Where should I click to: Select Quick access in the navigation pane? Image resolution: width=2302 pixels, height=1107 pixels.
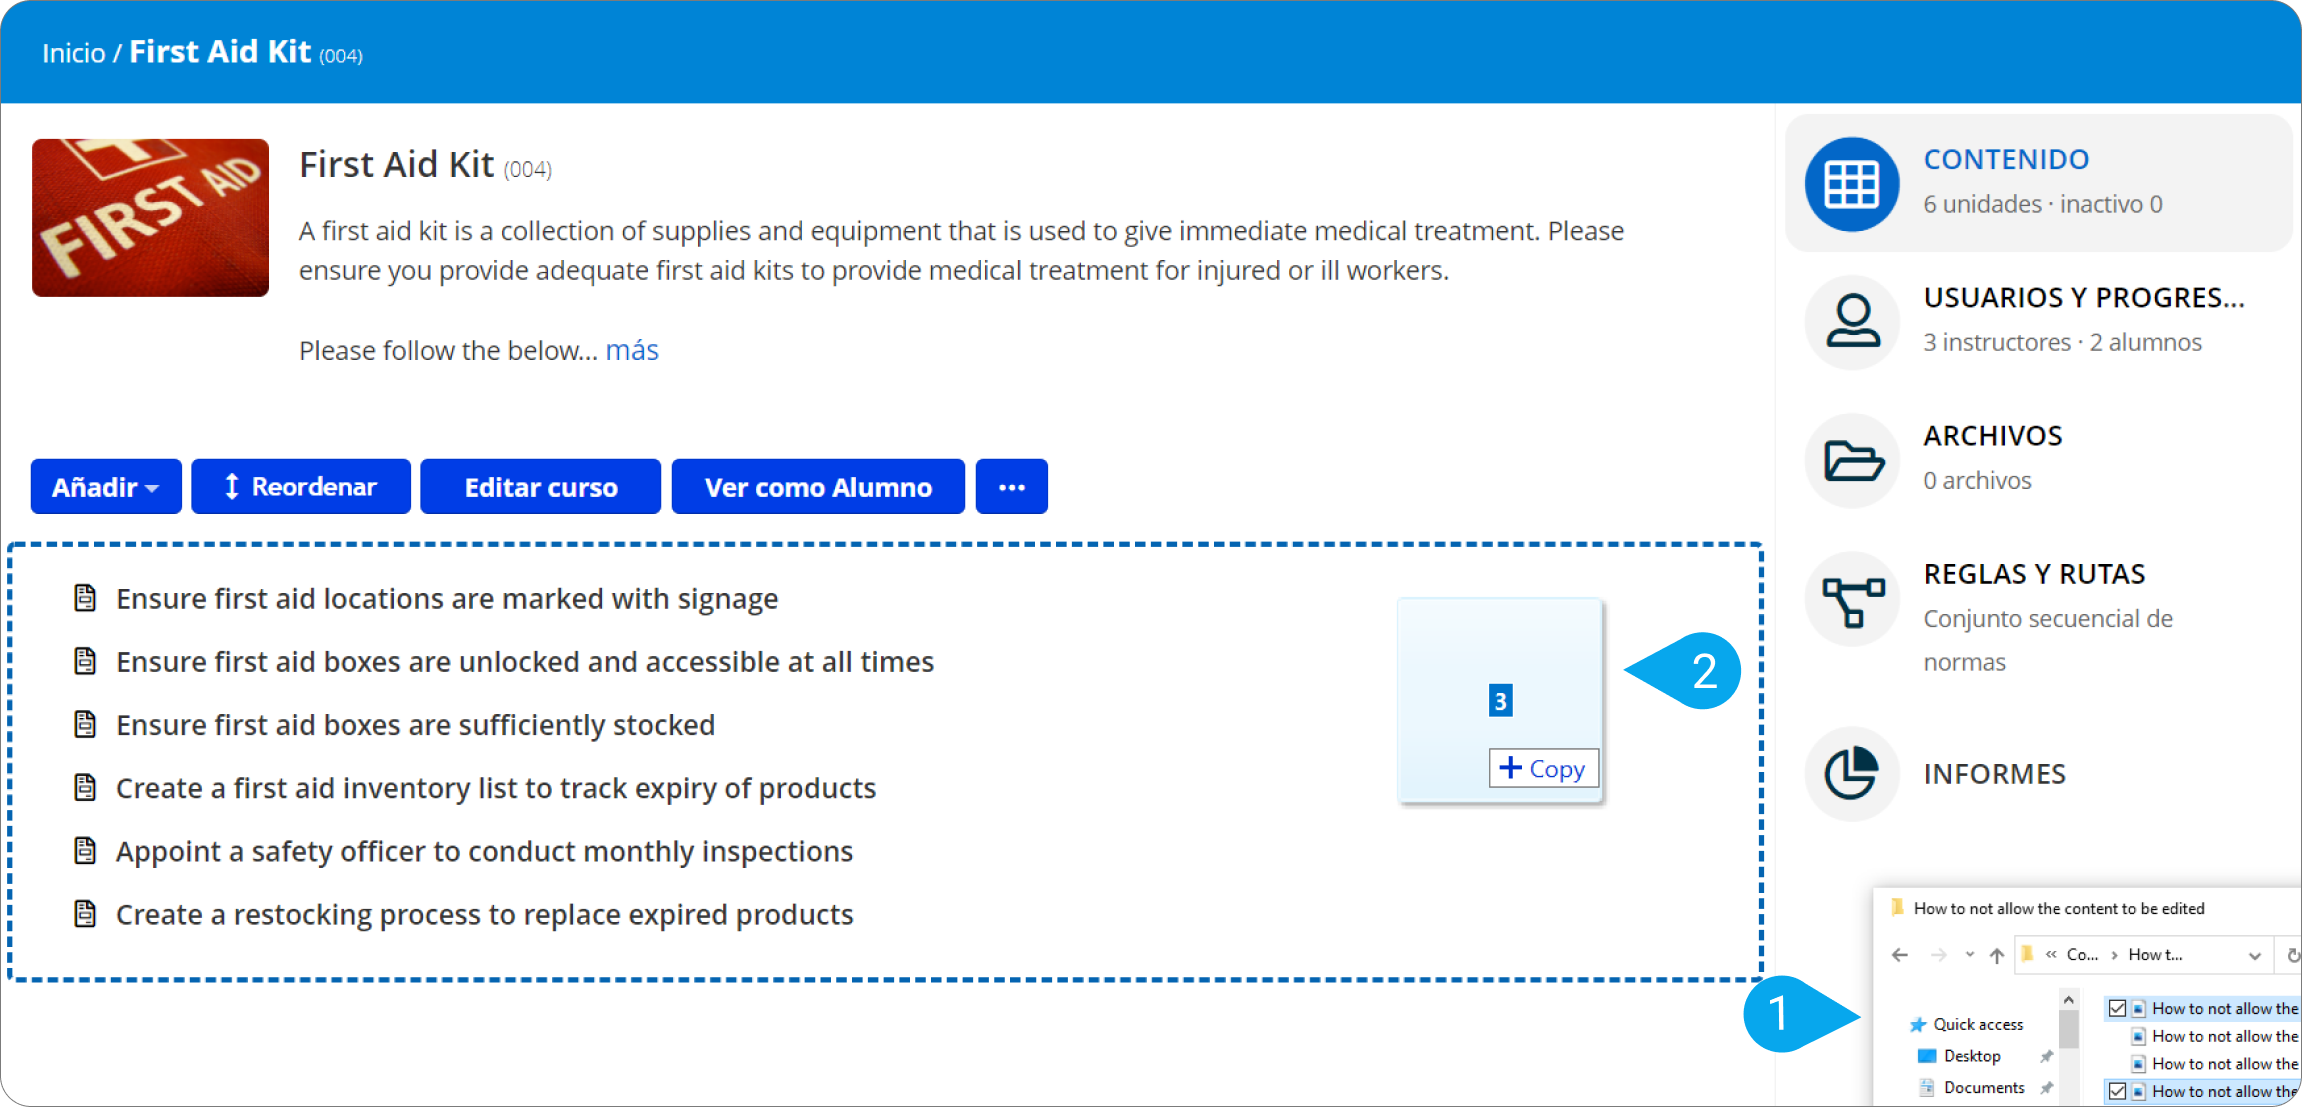[x=1977, y=1024]
